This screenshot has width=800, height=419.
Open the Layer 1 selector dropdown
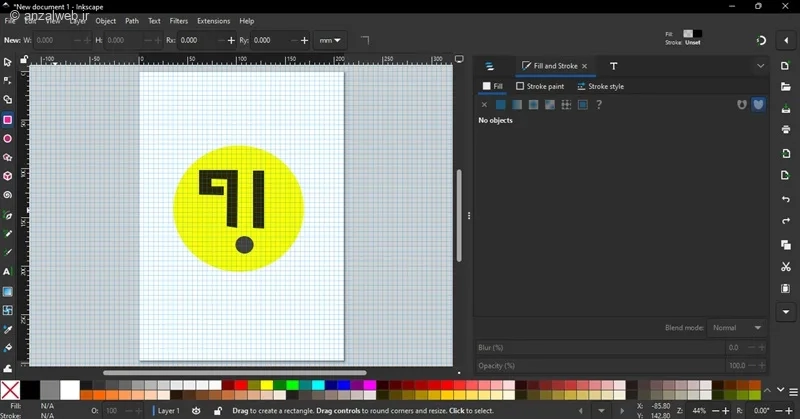[x=166, y=411]
